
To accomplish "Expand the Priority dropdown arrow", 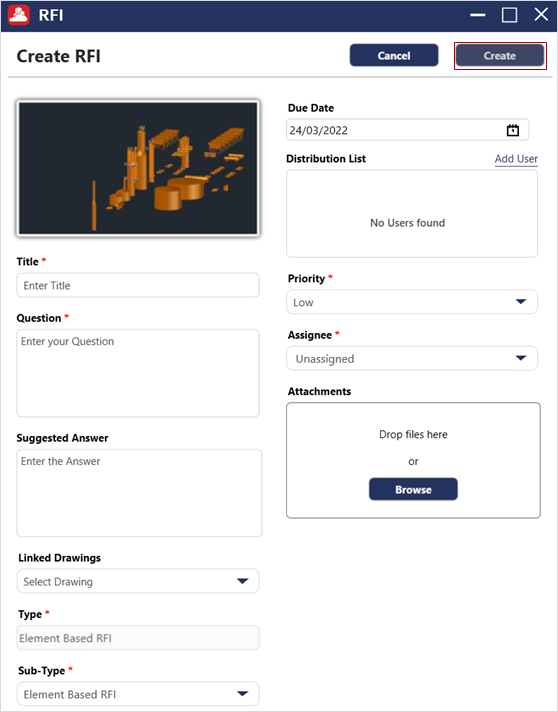I will click(521, 302).
